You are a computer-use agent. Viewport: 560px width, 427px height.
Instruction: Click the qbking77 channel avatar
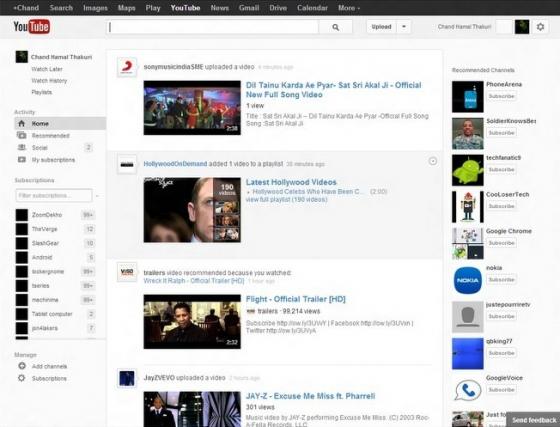tap(468, 354)
